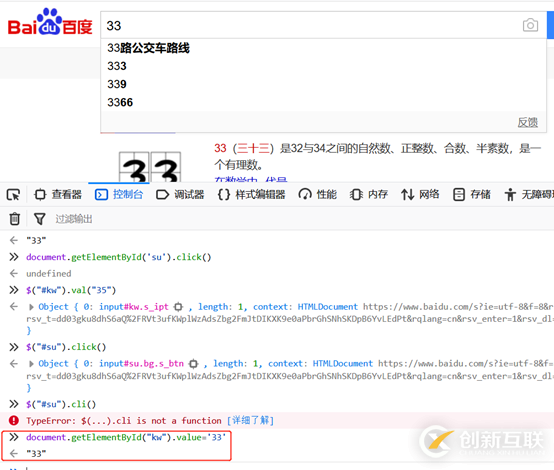This screenshot has width=554, height=470.
Task: Open the 无障碍 accessibility tab
Action: click(x=529, y=194)
